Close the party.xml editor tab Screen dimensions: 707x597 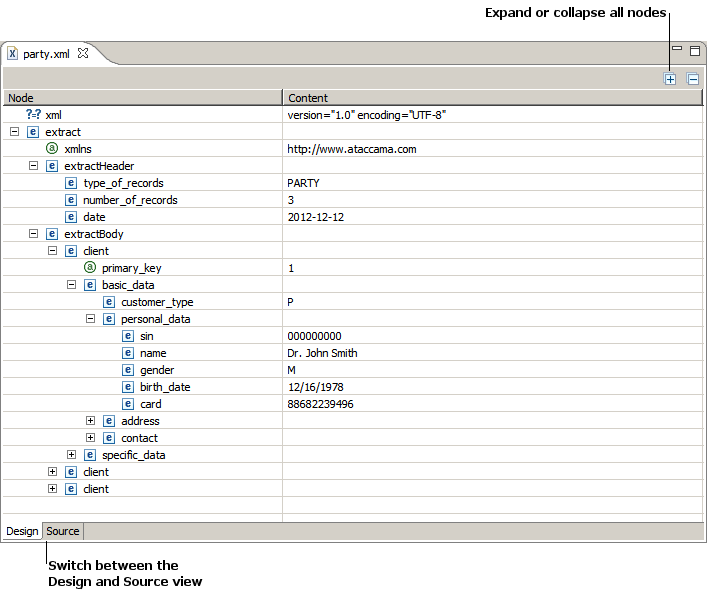tap(83, 54)
